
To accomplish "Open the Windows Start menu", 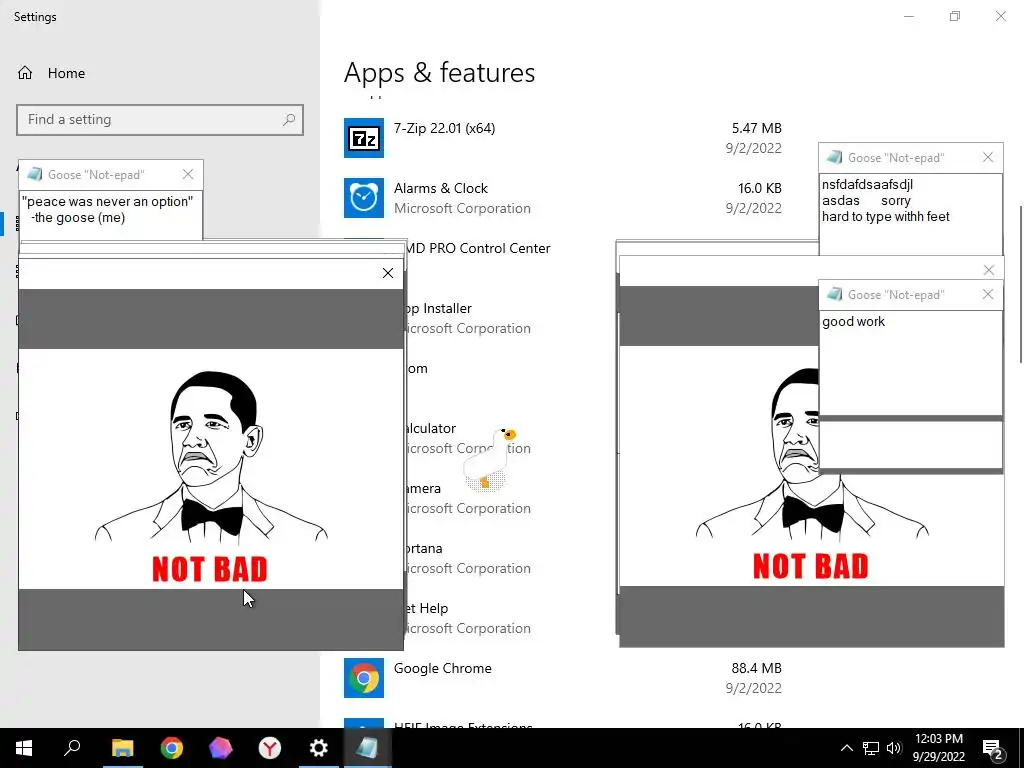I will click(x=24, y=748).
